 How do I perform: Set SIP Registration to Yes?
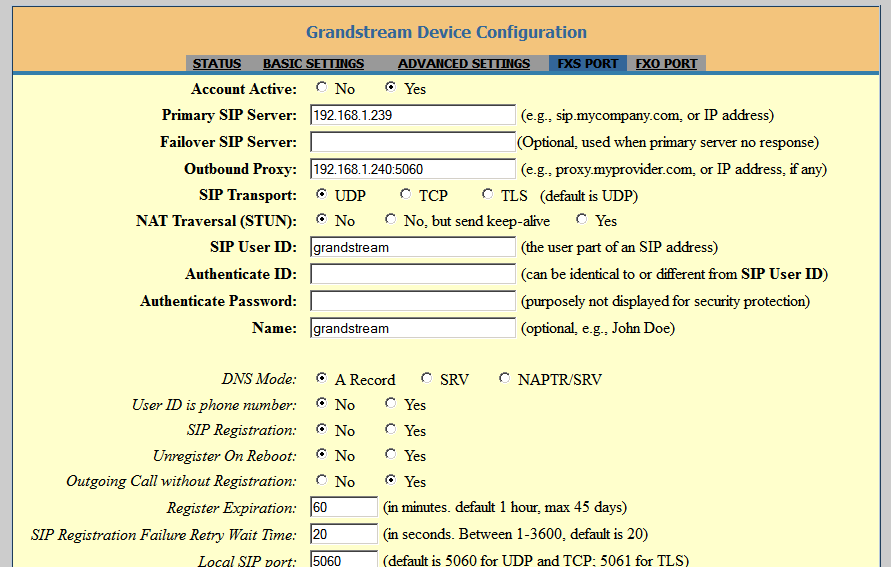[390, 429]
